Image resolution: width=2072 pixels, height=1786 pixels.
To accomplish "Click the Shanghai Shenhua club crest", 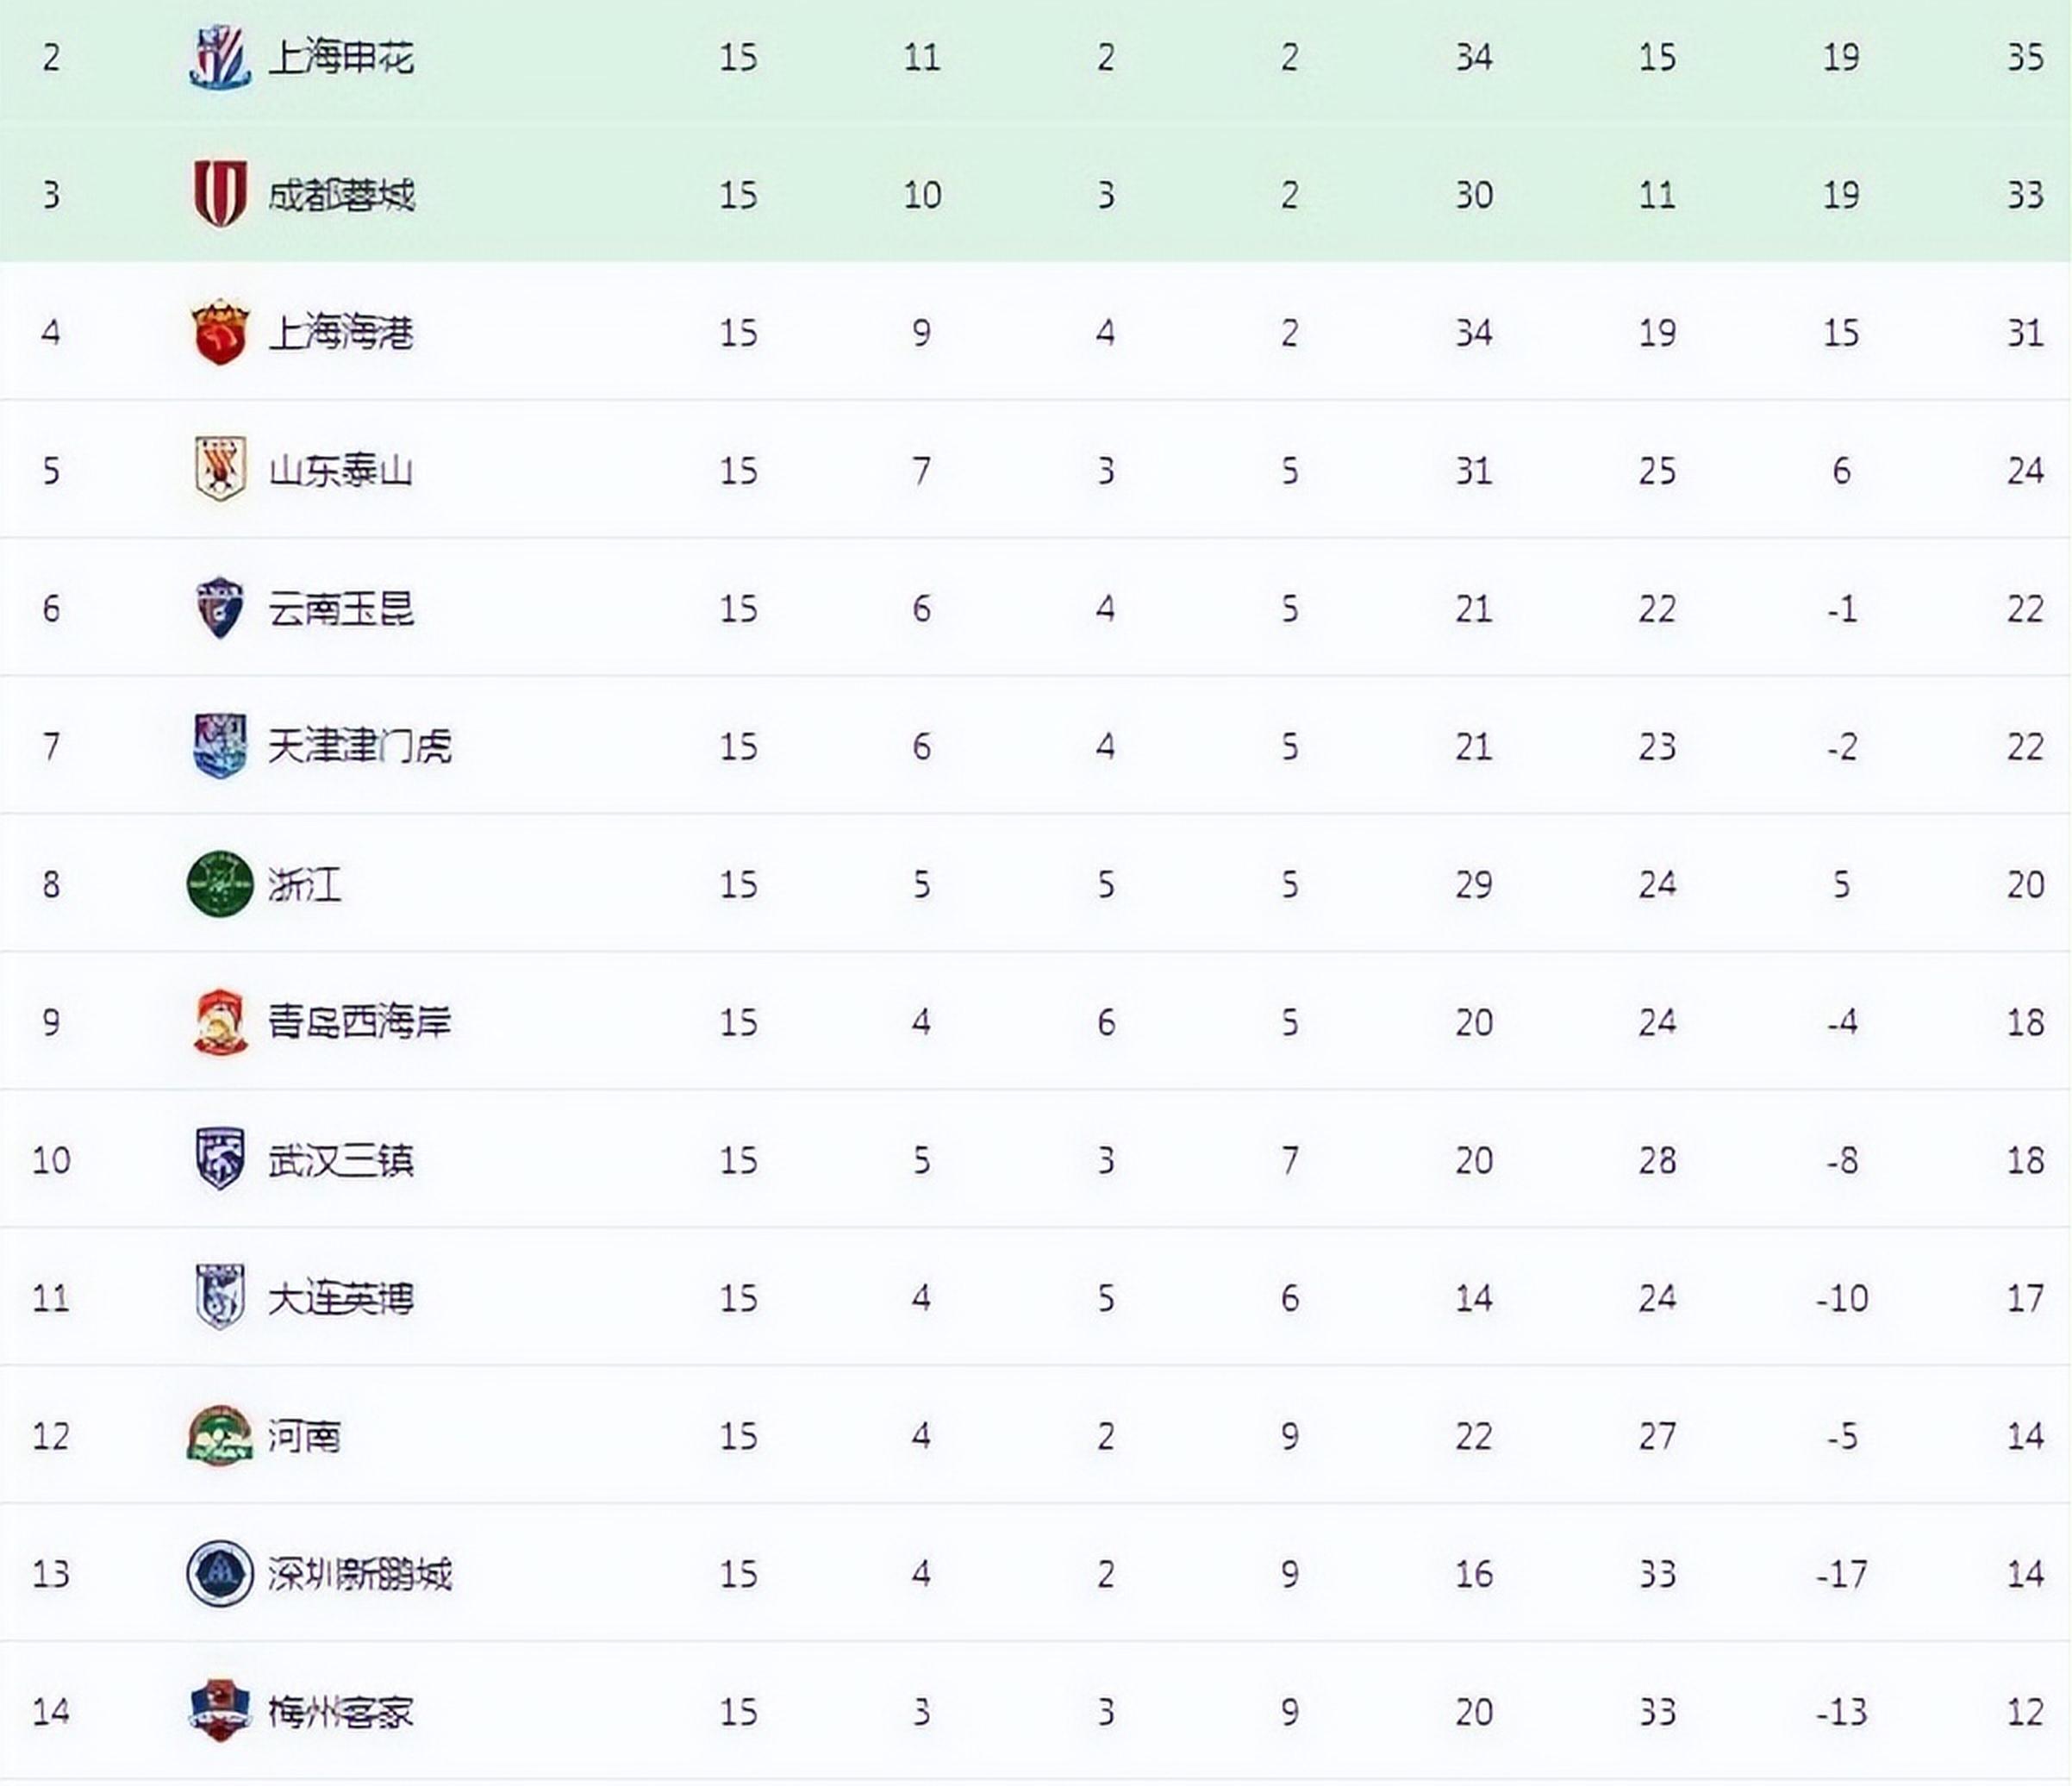I will pos(219,57).
